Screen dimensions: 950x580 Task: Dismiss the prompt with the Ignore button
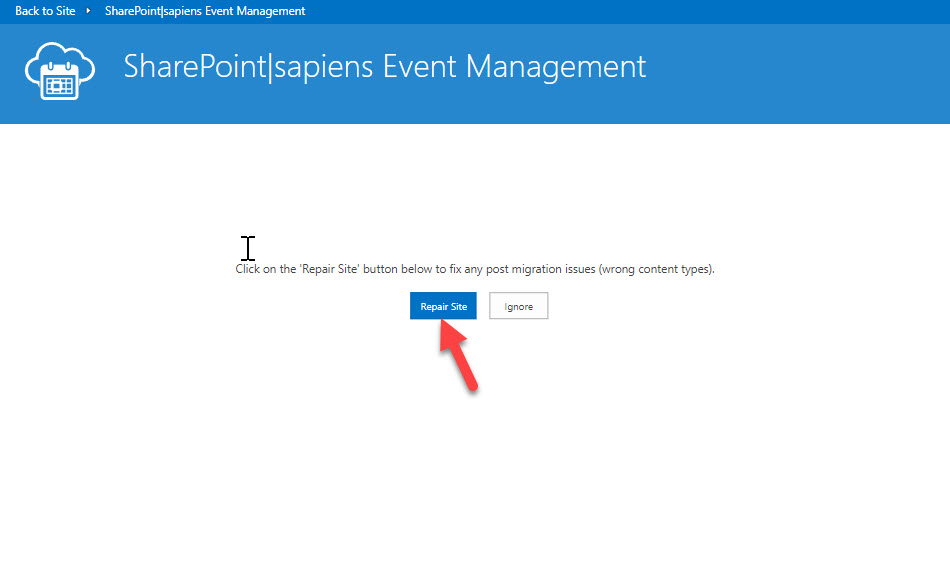[x=519, y=306]
